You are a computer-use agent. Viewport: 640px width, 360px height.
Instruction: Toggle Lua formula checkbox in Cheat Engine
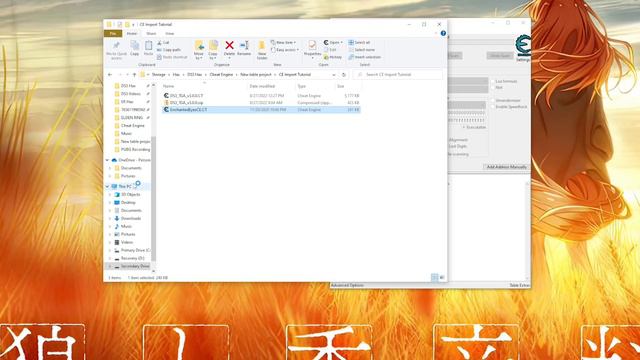[x=493, y=82]
